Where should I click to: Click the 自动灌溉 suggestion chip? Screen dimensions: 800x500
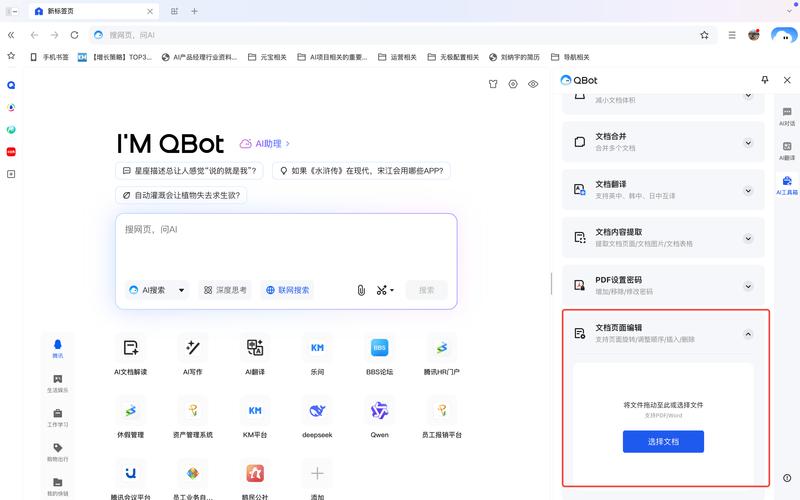tap(181, 195)
